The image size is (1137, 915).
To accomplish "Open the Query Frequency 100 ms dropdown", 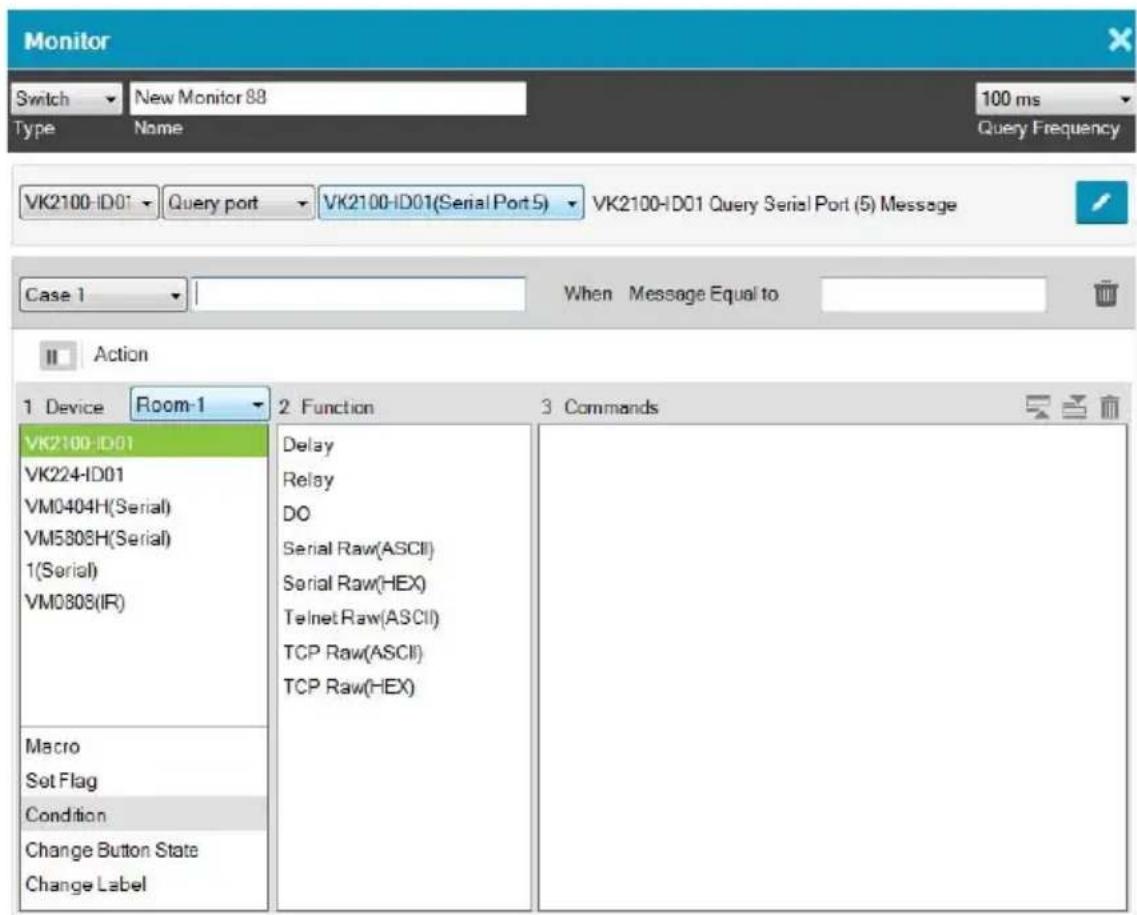I will [x=1056, y=99].
